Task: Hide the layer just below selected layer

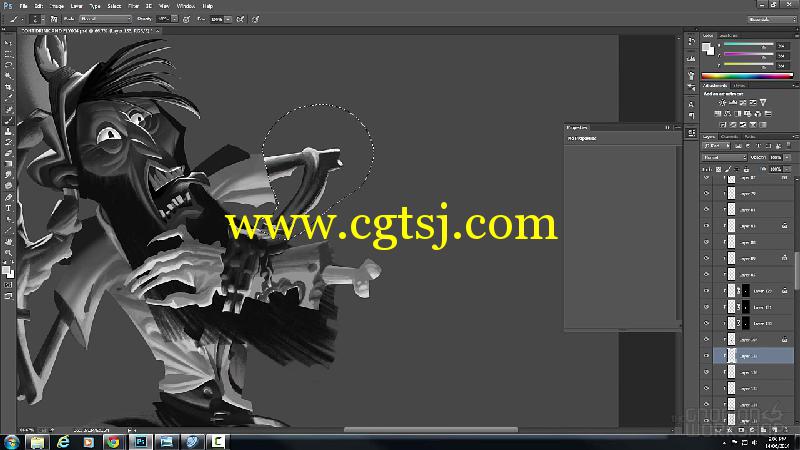Action: tap(707, 372)
